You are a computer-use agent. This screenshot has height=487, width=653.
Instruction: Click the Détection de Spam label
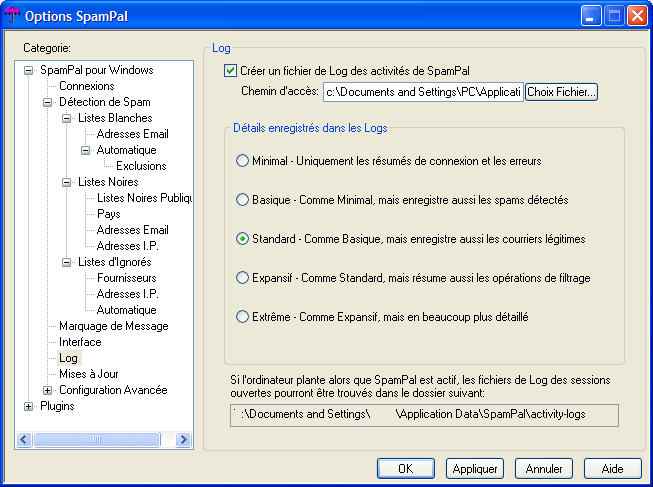(105, 102)
